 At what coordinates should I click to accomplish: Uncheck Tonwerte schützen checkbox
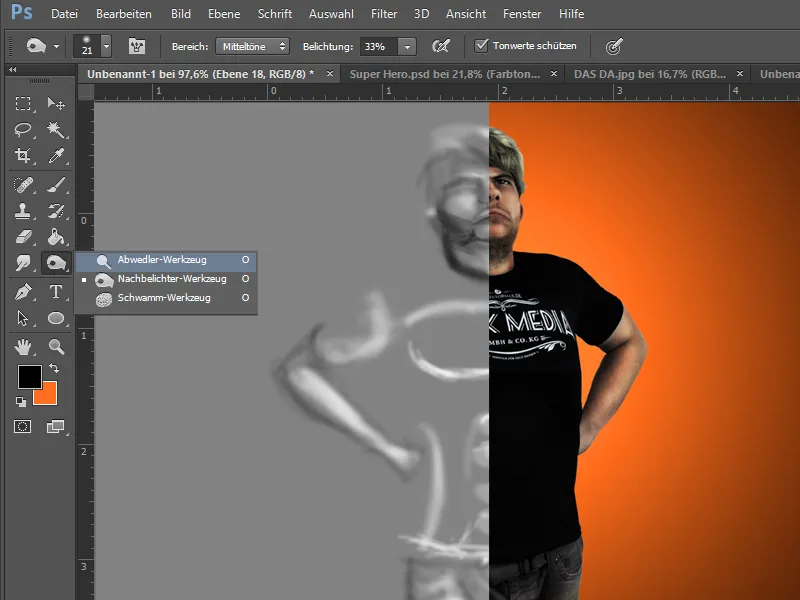pos(481,45)
